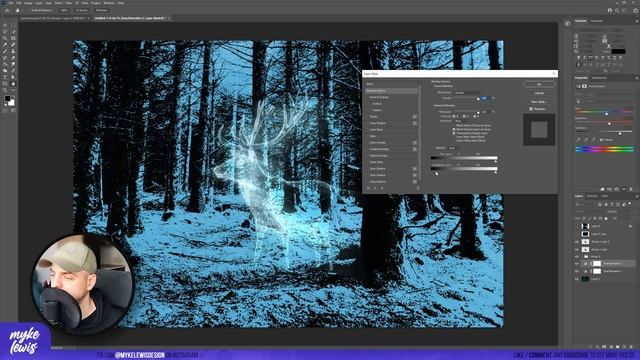Open the File menu

11,3
